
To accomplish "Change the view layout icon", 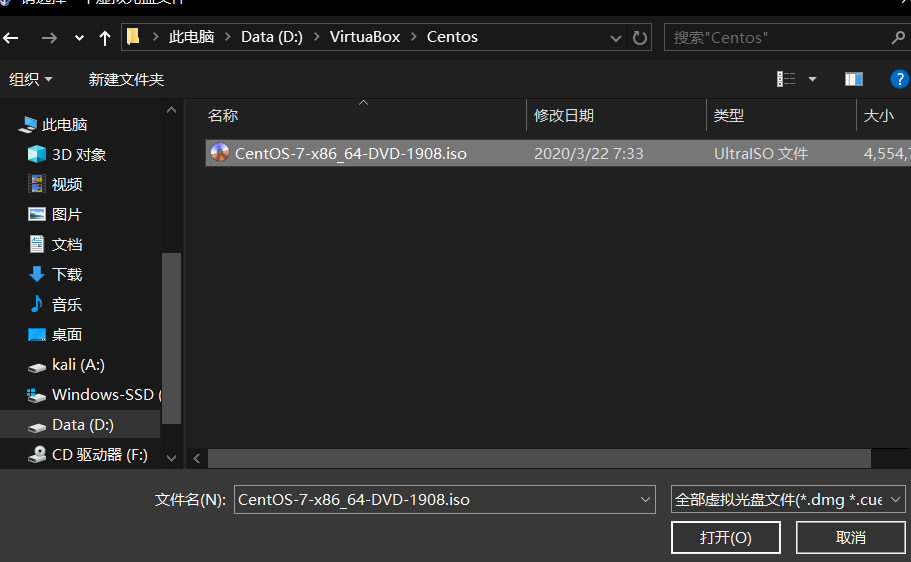I will [786, 79].
